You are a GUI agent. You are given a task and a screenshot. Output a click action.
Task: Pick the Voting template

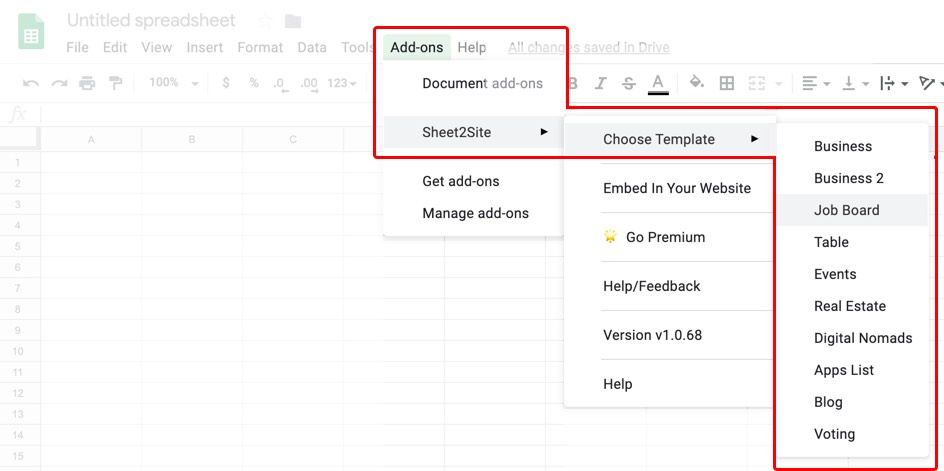coord(834,434)
